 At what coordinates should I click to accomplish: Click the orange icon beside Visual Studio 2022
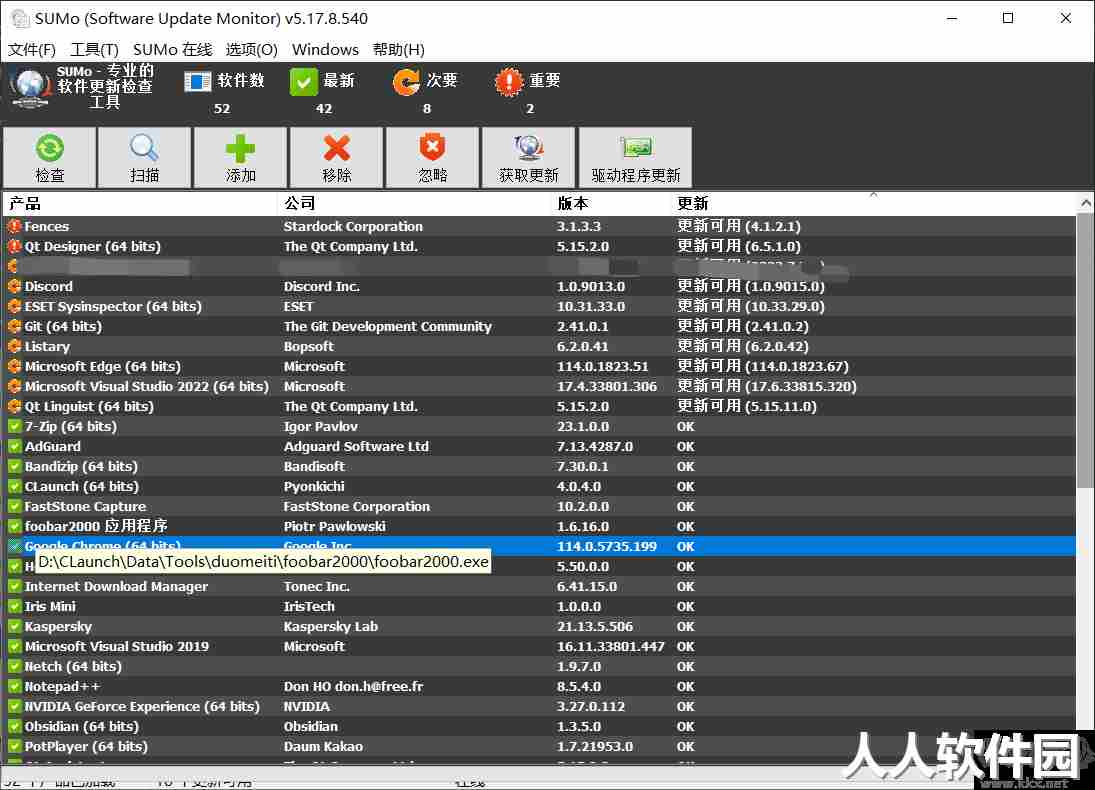point(14,386)
